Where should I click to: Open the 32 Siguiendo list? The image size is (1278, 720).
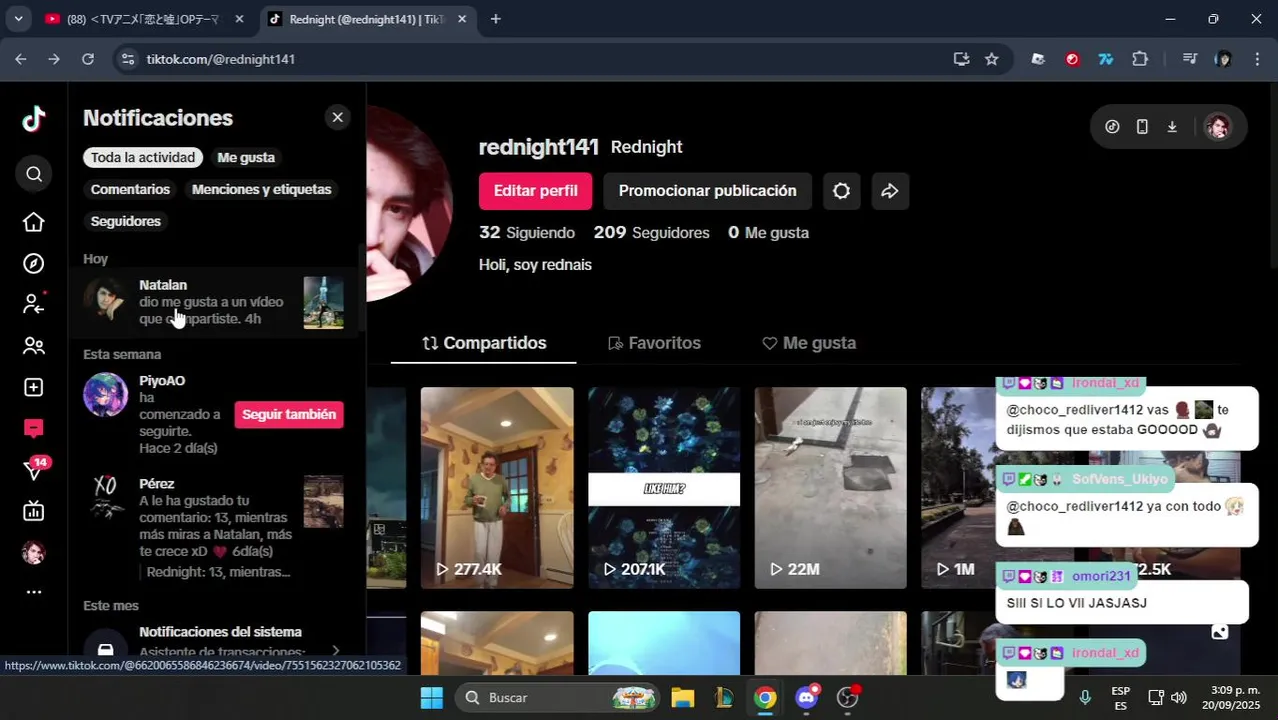527,233
